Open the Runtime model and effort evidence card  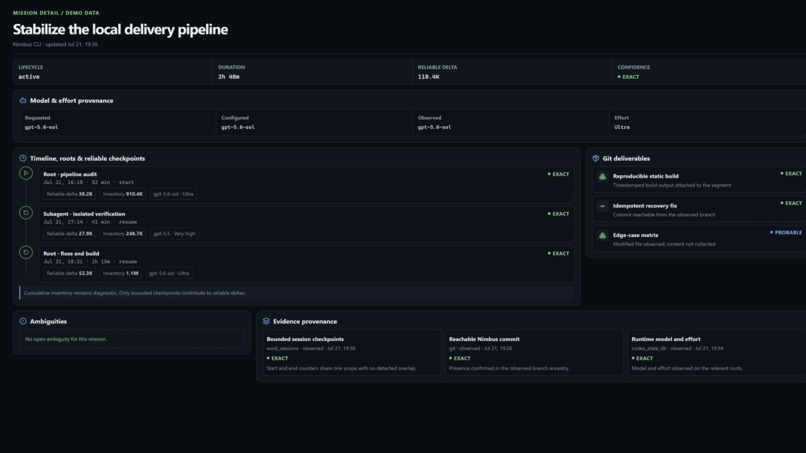coord(717,353)
